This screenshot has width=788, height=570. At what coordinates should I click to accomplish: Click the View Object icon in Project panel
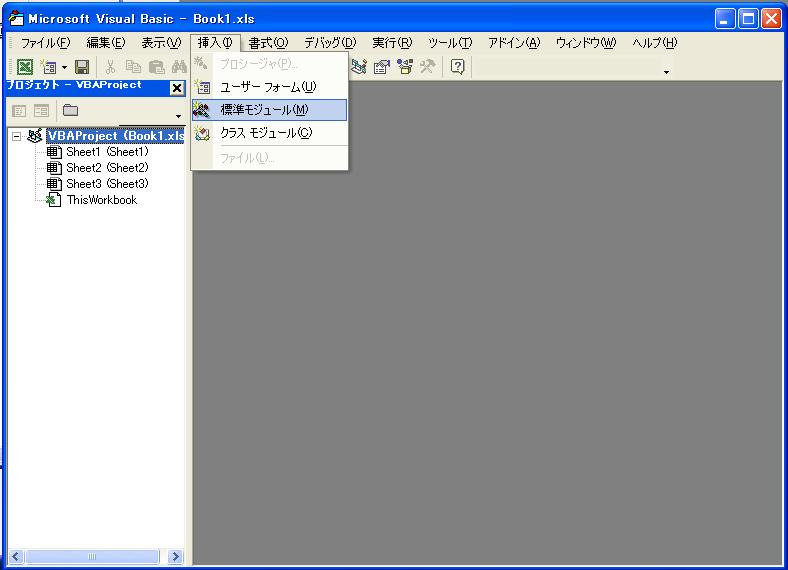pos(42,111)
